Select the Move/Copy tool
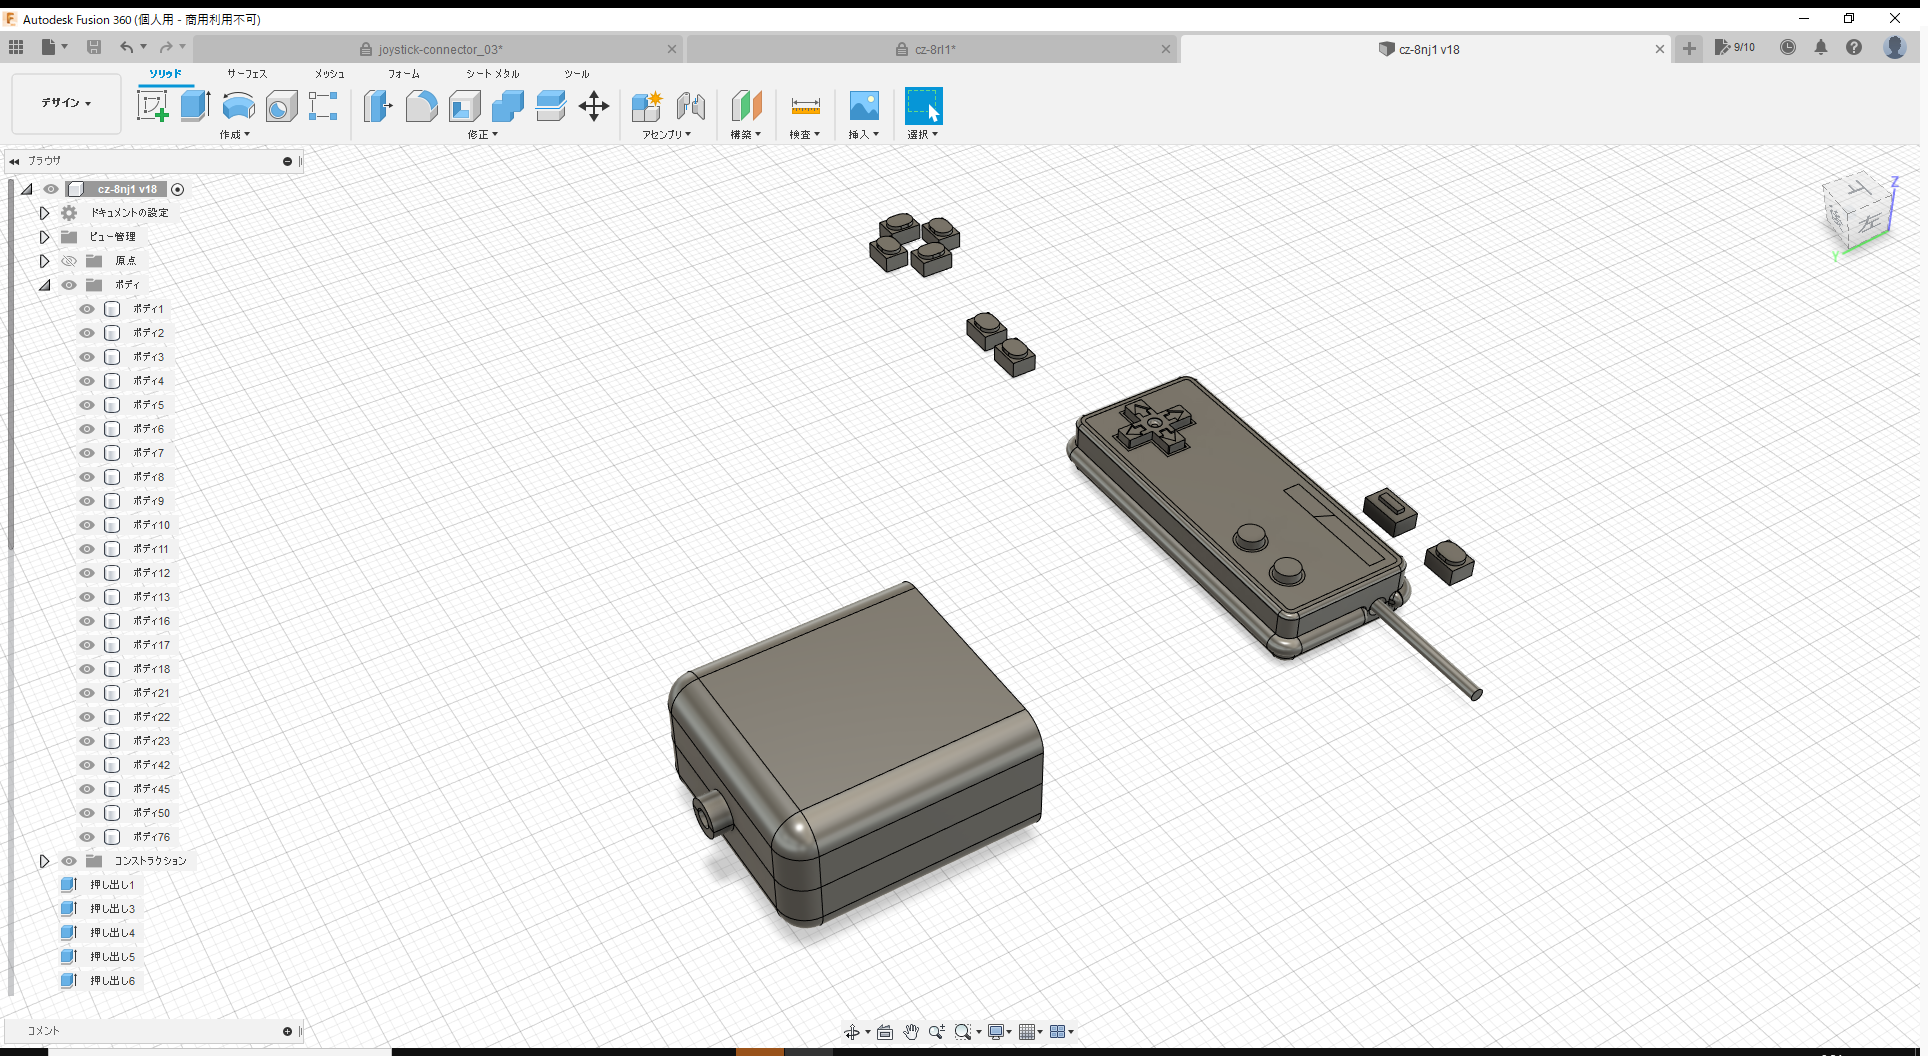1928x1056 pixels. [x=593, y=106]
